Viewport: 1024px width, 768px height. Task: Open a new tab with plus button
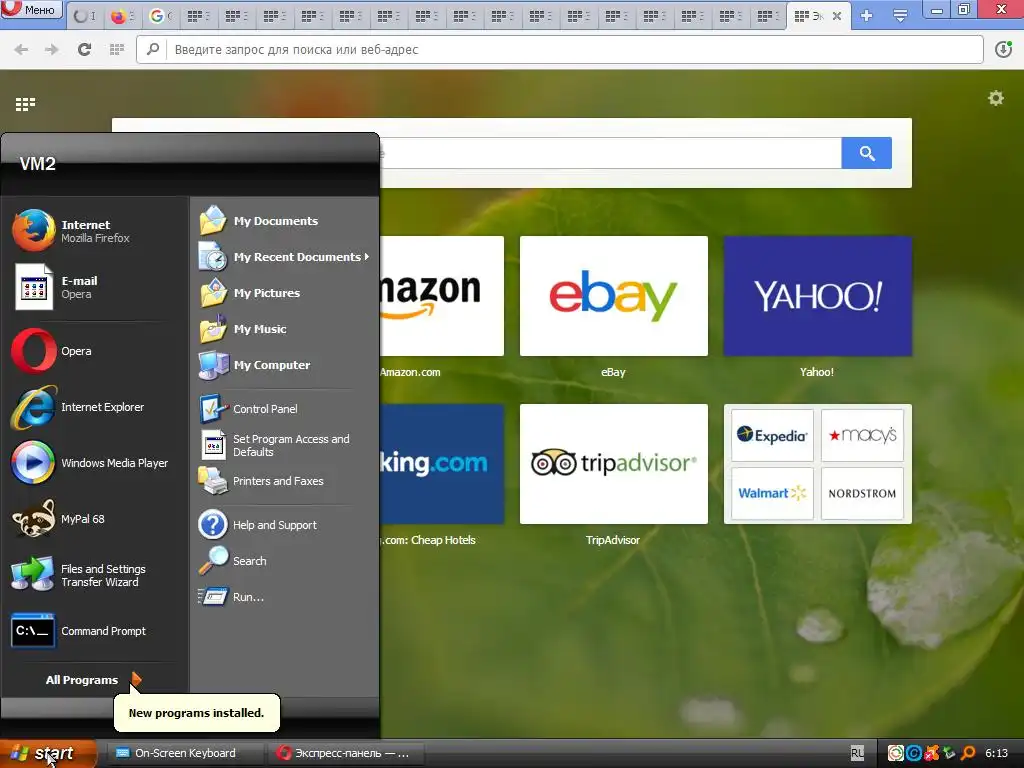pyautogui.click(x=867, y=16)
